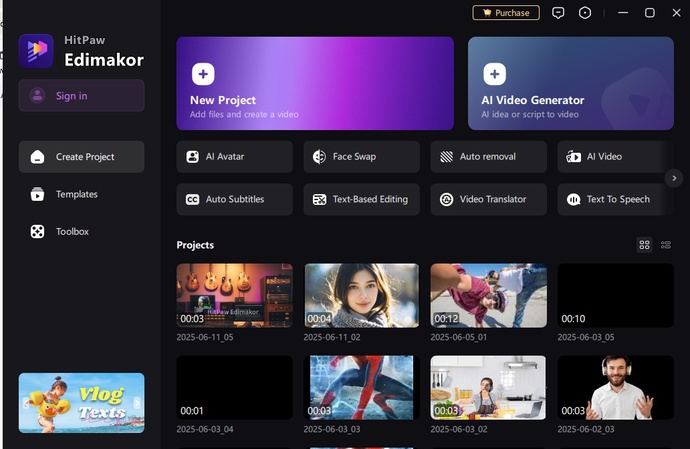Image resolution: width=690 pixels, height=449 pixels.
Task: Click the Templates play-folder icon
Action: [37, 194]
